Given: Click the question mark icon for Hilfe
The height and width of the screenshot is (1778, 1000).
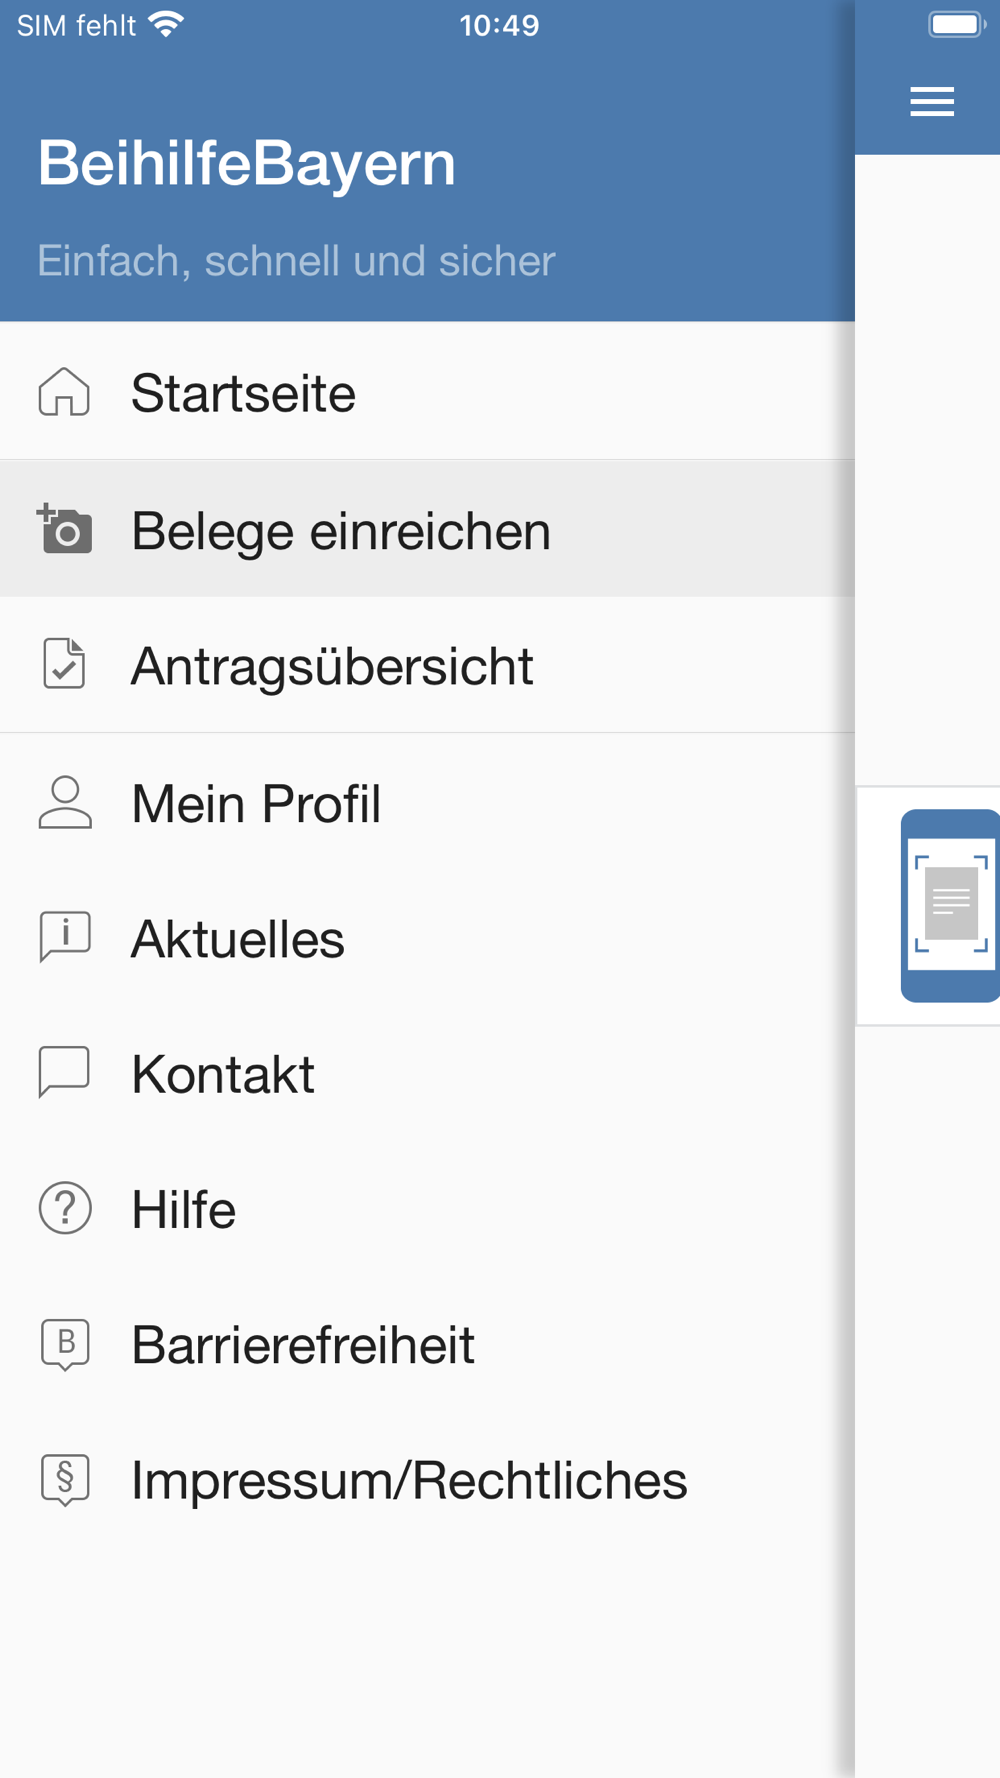Looking at the screenshot, I should [x=65, y=1208].
